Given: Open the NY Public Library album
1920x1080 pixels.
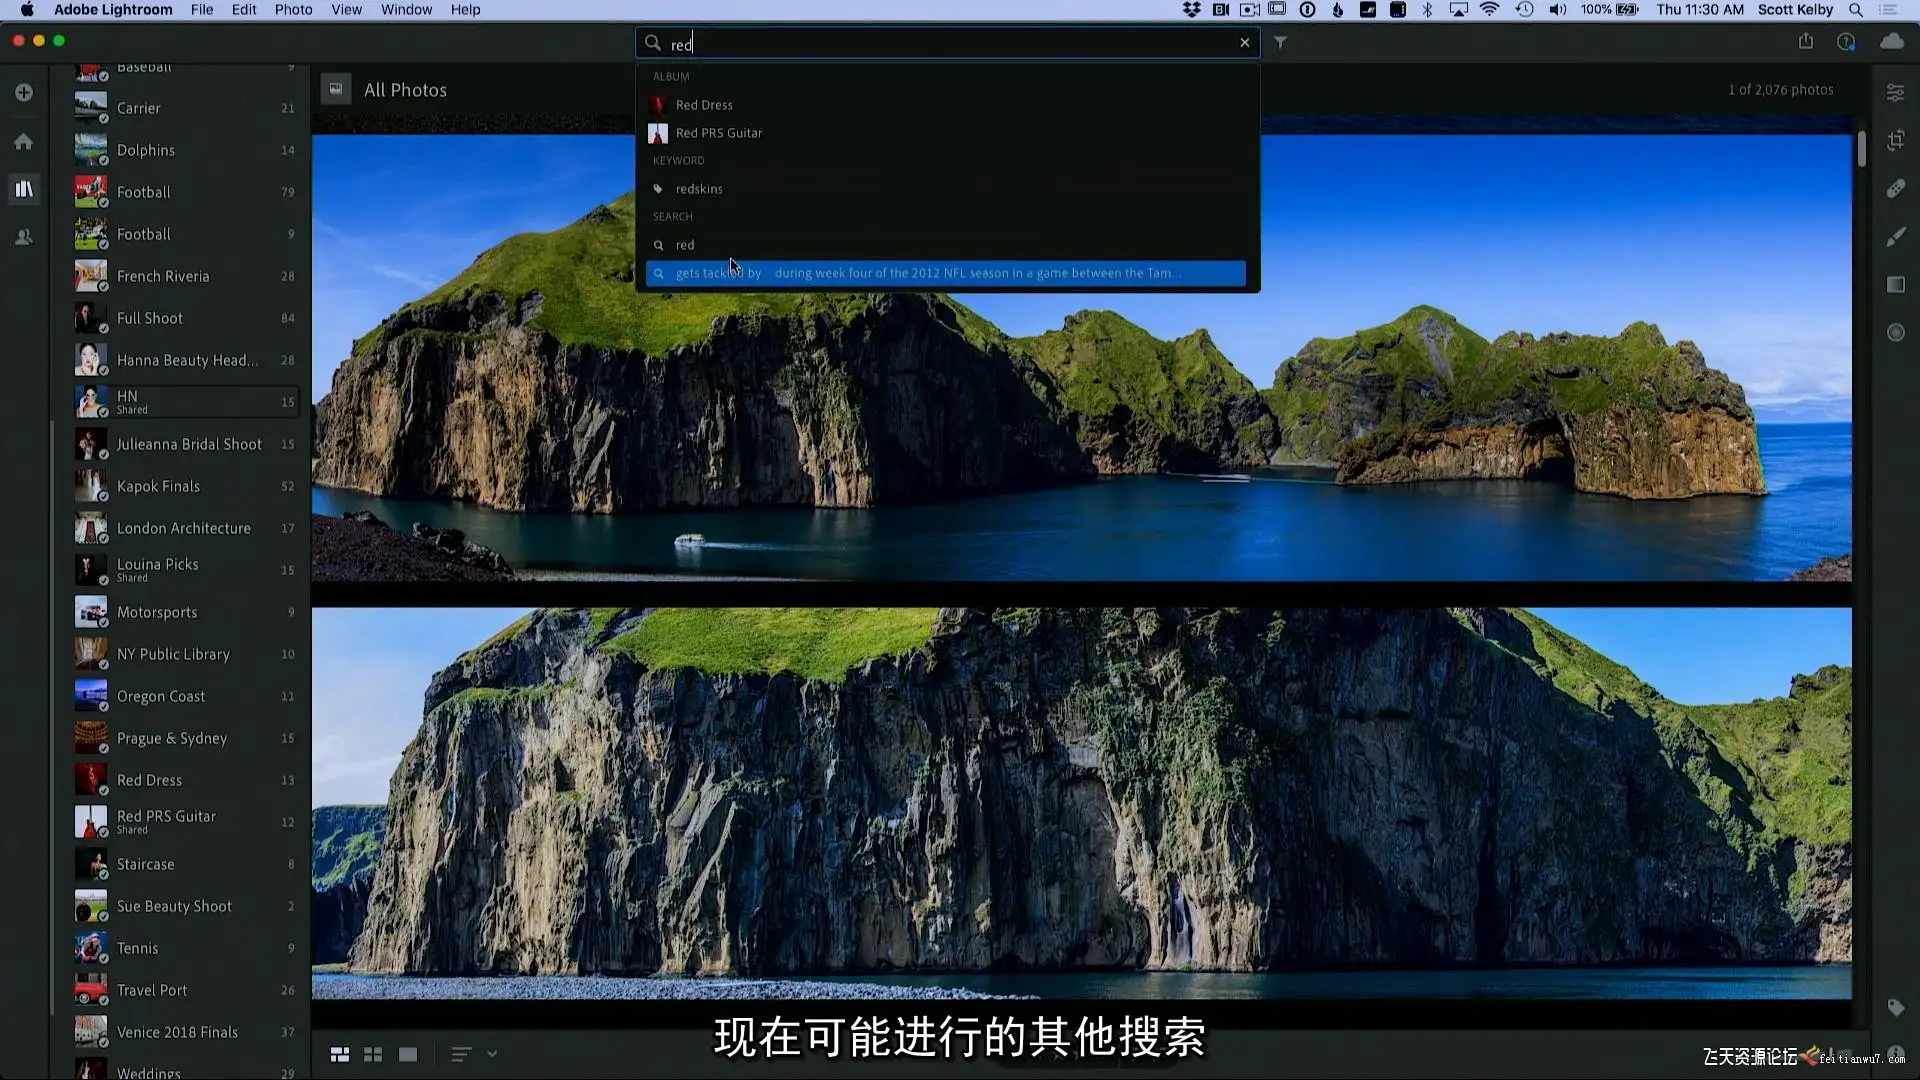Looking at the screenshot, I should coord(186,654).
